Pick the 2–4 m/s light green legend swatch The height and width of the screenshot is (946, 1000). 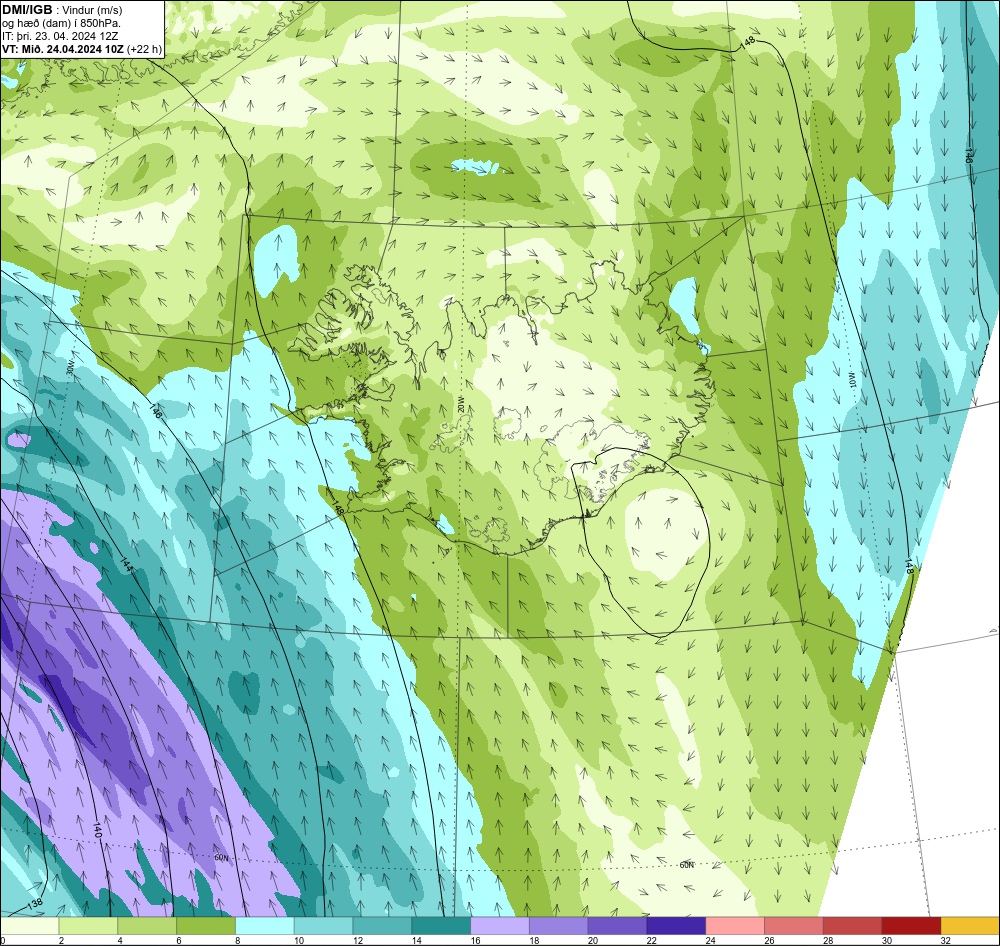(x=88, y=926)
